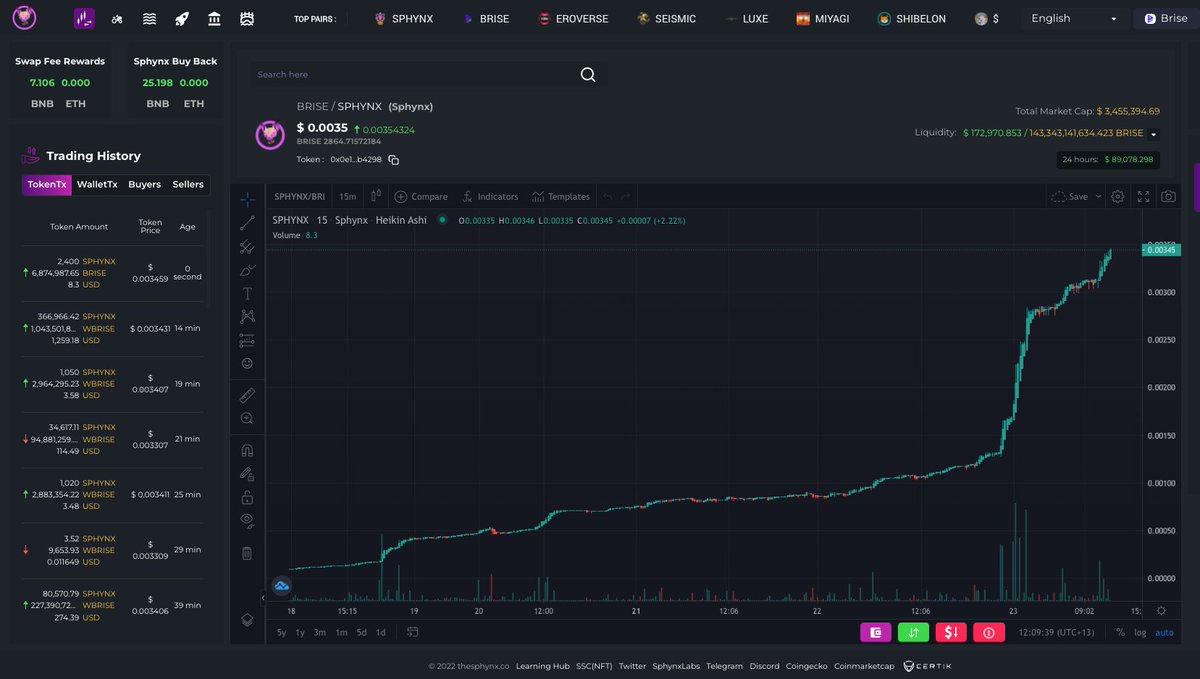Click the Compare symbol button
This screenshot has width=1200, height=679.
tap(422, 197)
